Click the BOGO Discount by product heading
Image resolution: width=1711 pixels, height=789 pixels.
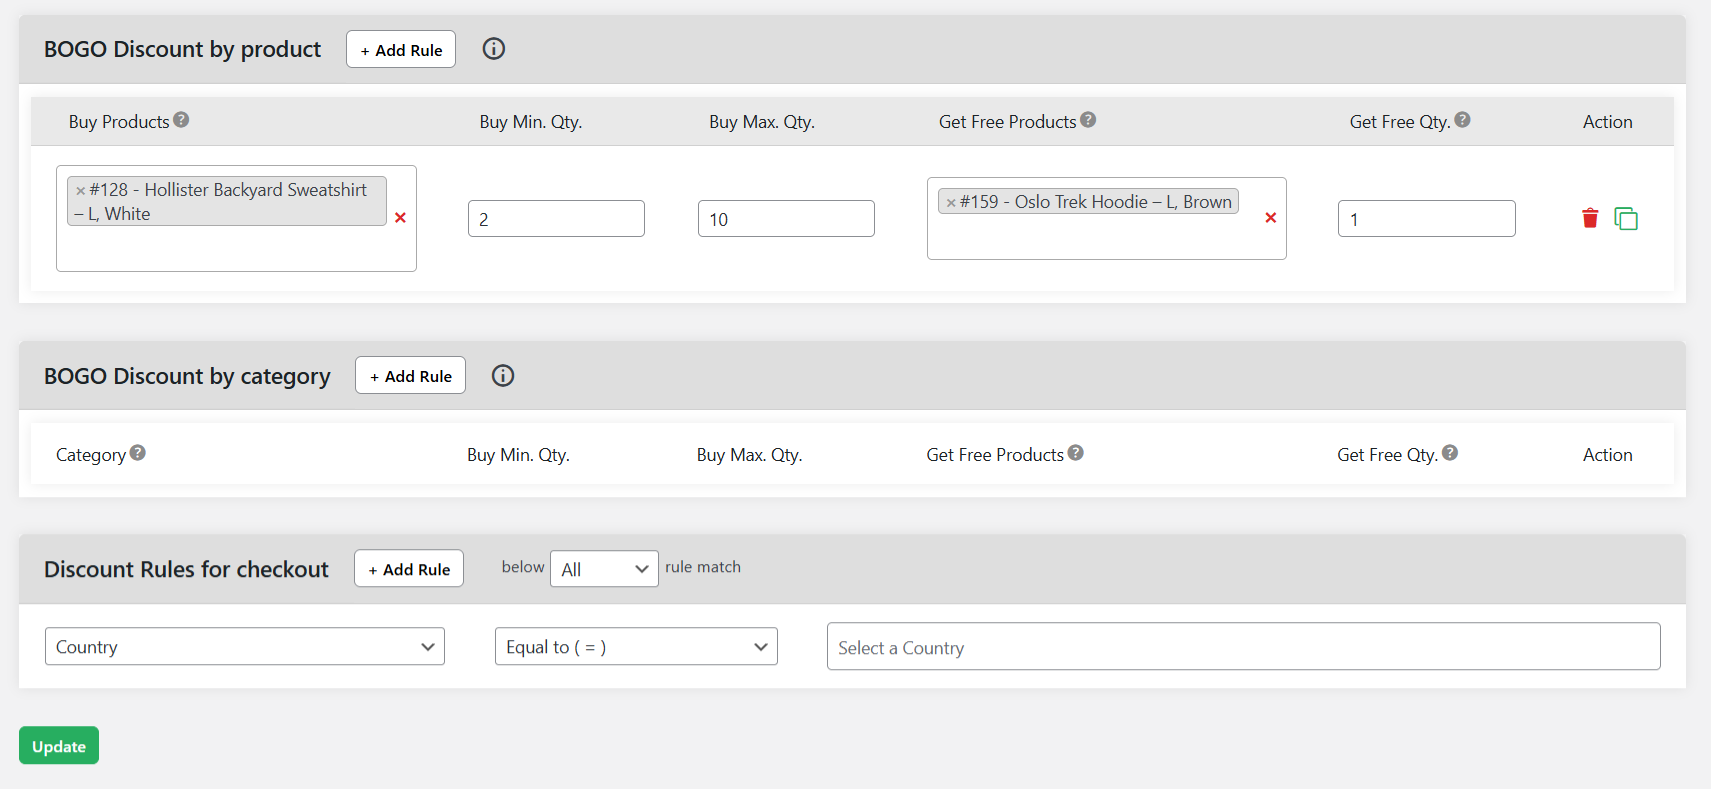[183, 49]
